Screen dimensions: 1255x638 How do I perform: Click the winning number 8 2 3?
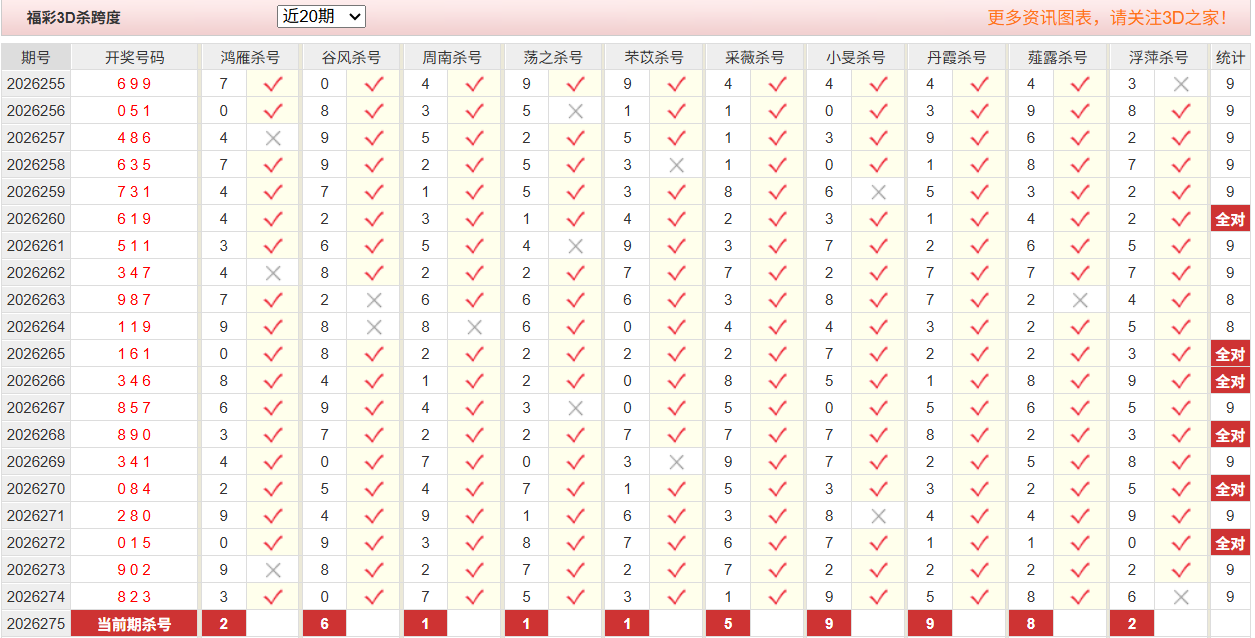(134, 597)
